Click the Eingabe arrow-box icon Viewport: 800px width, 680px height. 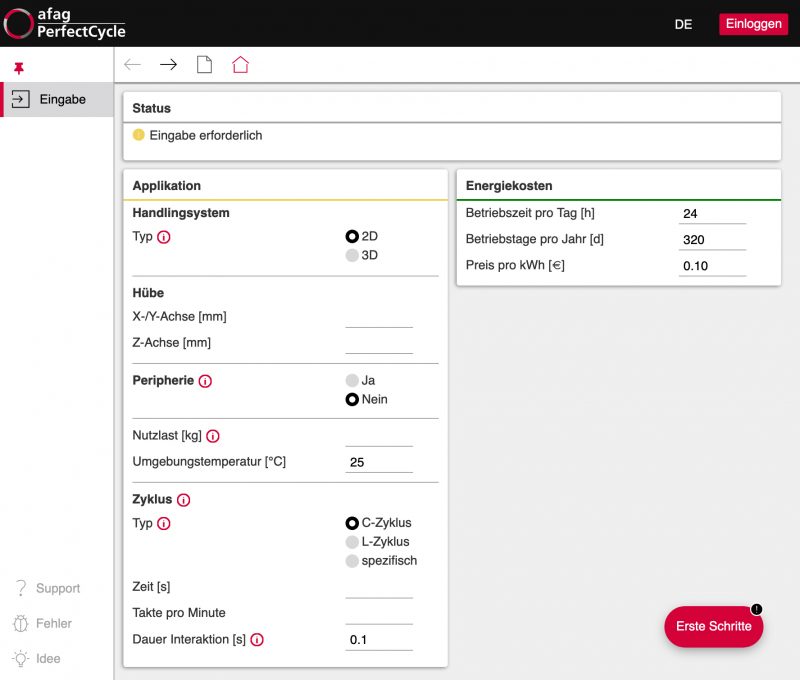click(20, 99)
